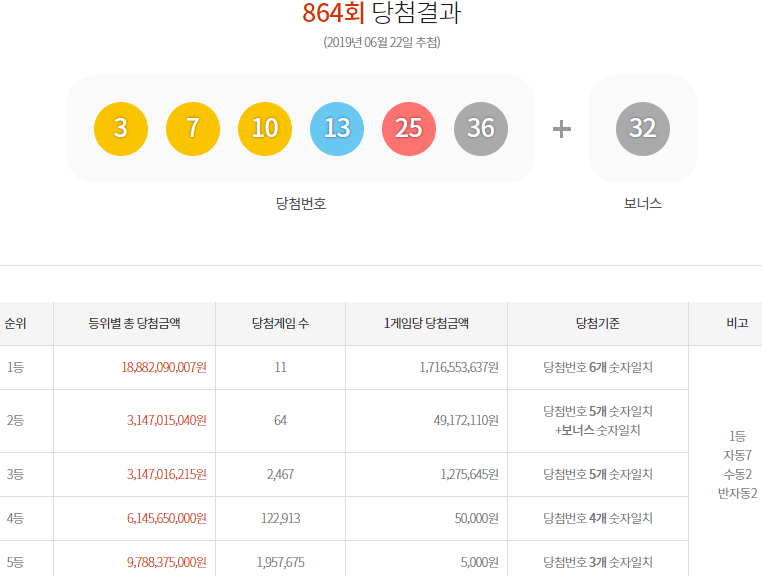
Task: Click the blue ball number 13
Action: pos(337,129)
